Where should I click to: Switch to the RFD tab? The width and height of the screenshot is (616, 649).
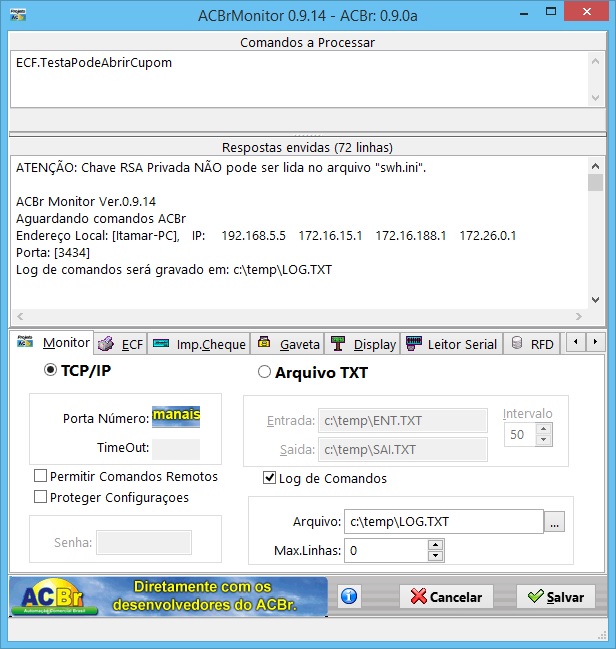[x=532, y=344]
